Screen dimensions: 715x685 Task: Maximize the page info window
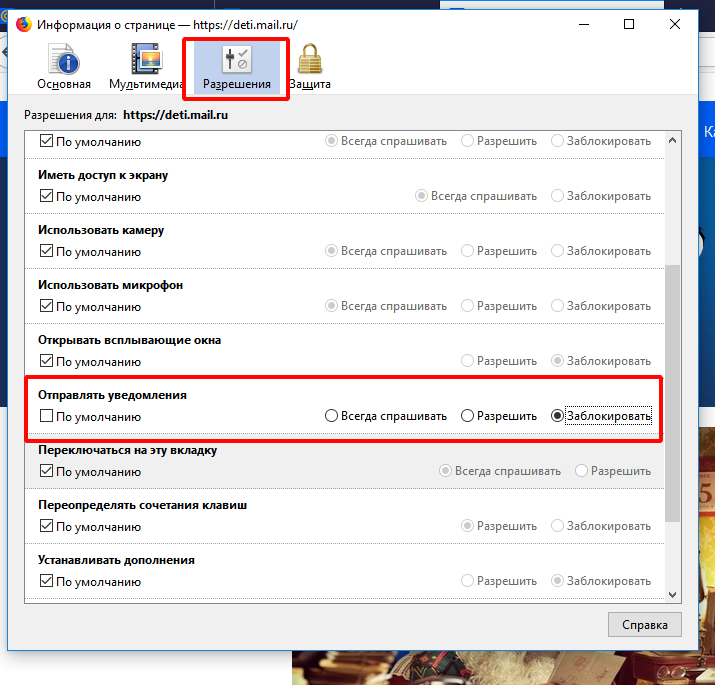pos(629,24)
